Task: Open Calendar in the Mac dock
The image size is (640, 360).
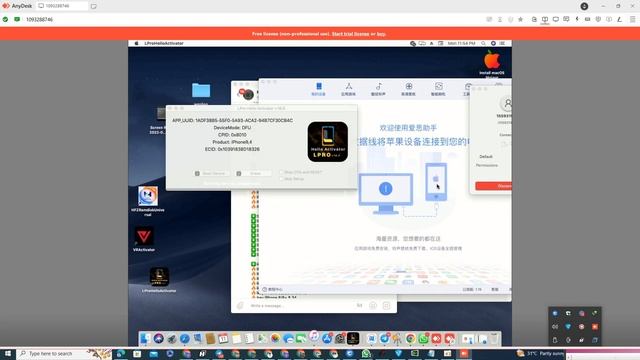Action: 223,338
